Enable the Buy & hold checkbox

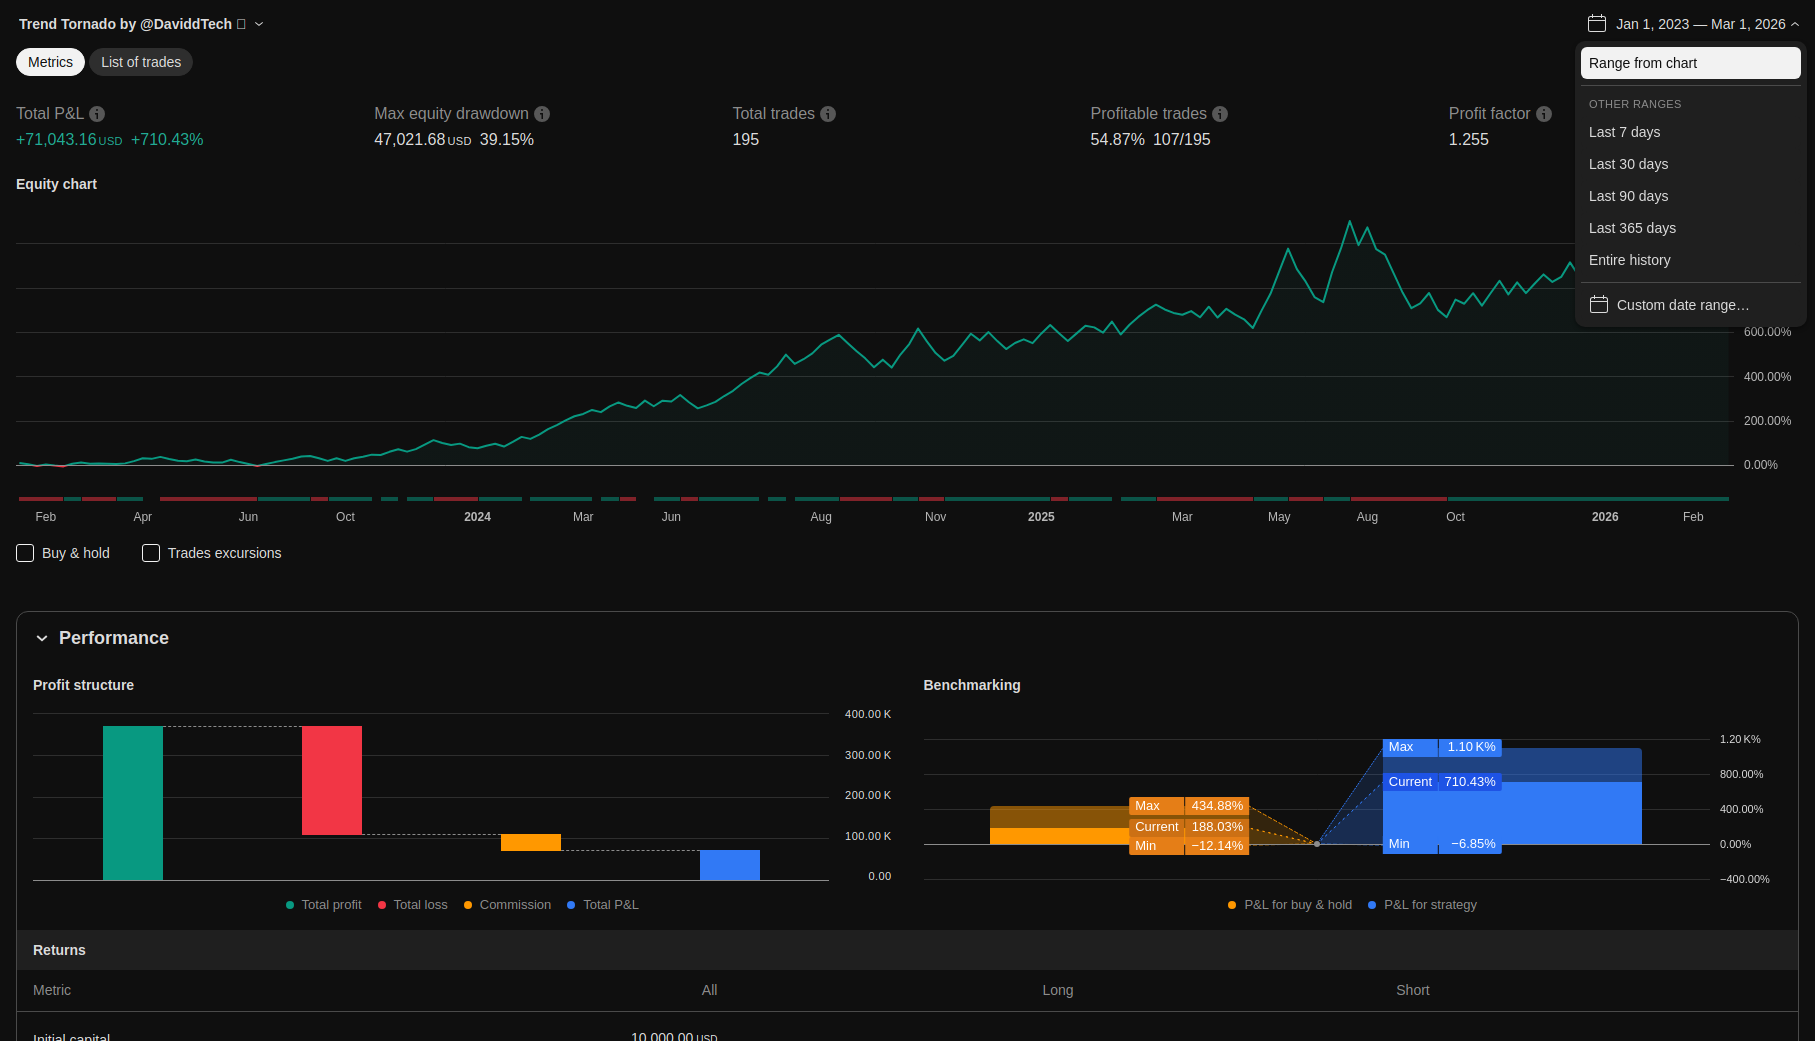click(x=26, y=553)
